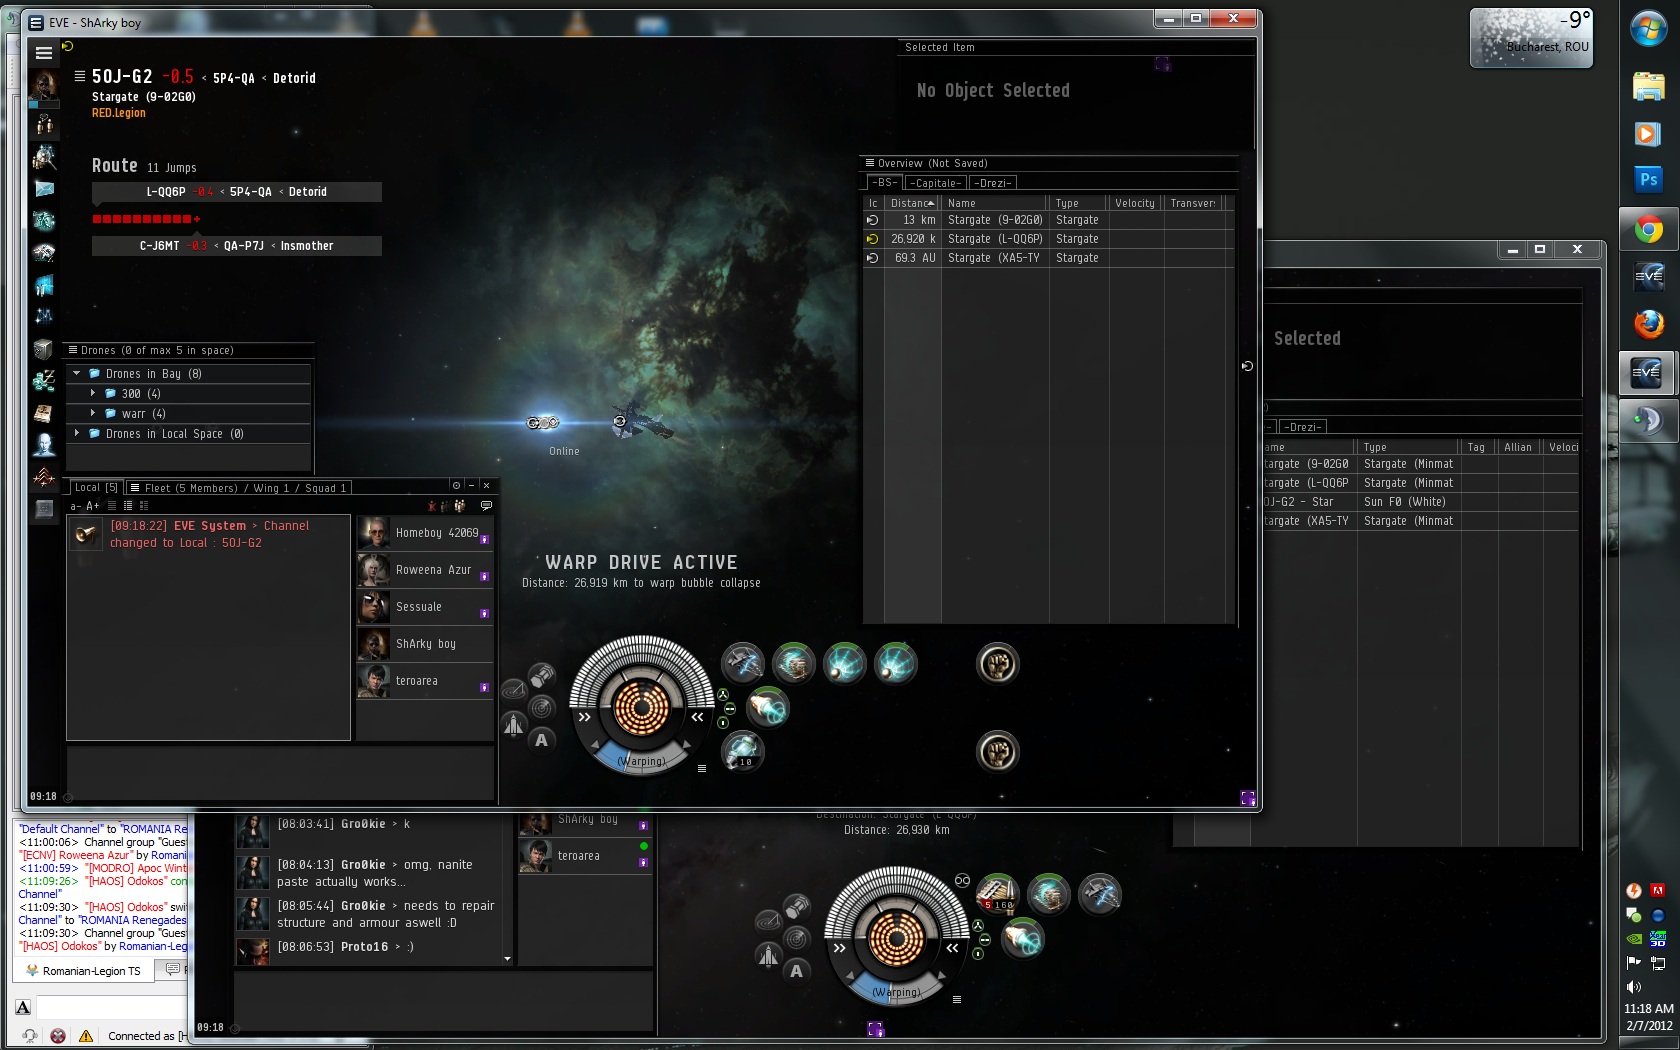Open the Overview settings menu icon
The width and height of the screenshot is (1680, 1050).
pos(870,163)
